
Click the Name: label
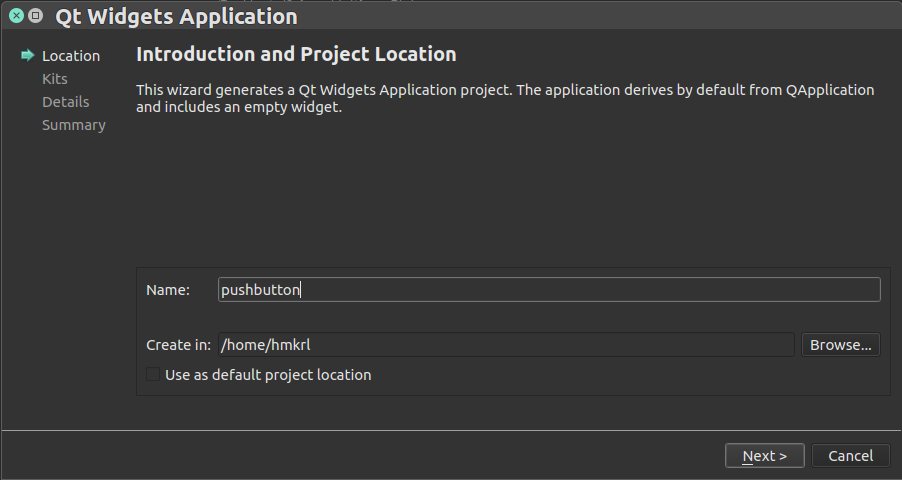(168, 290)
